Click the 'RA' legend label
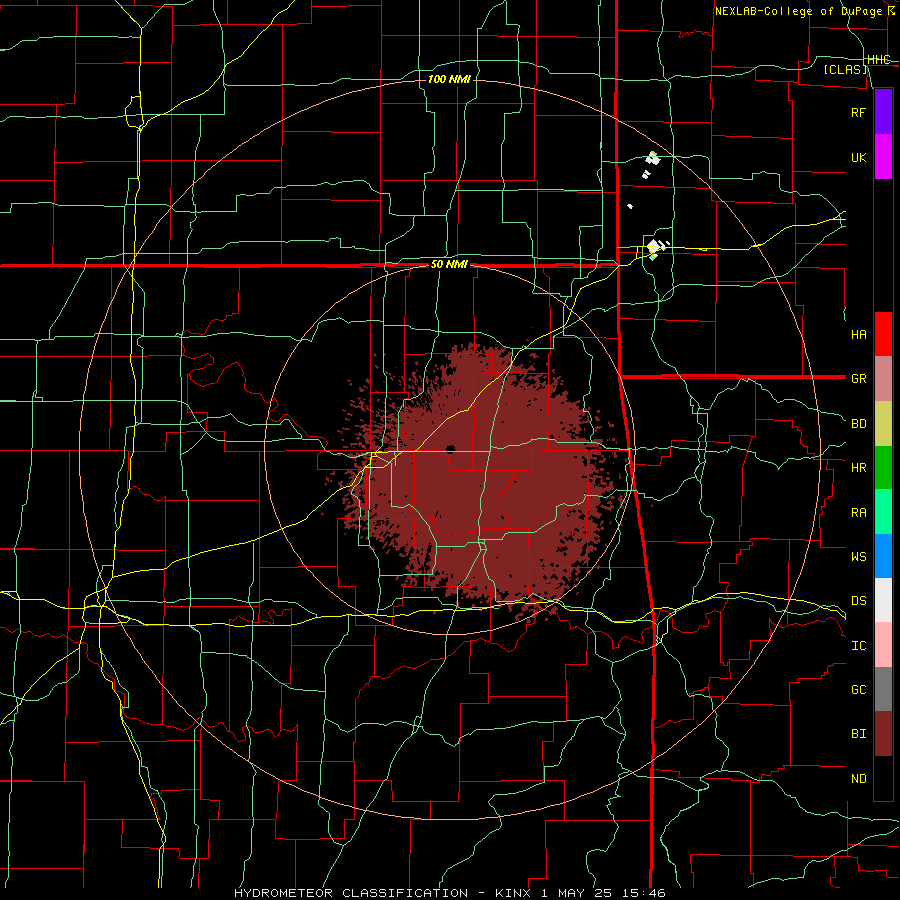Screen dimensions: 900x900 859,513
